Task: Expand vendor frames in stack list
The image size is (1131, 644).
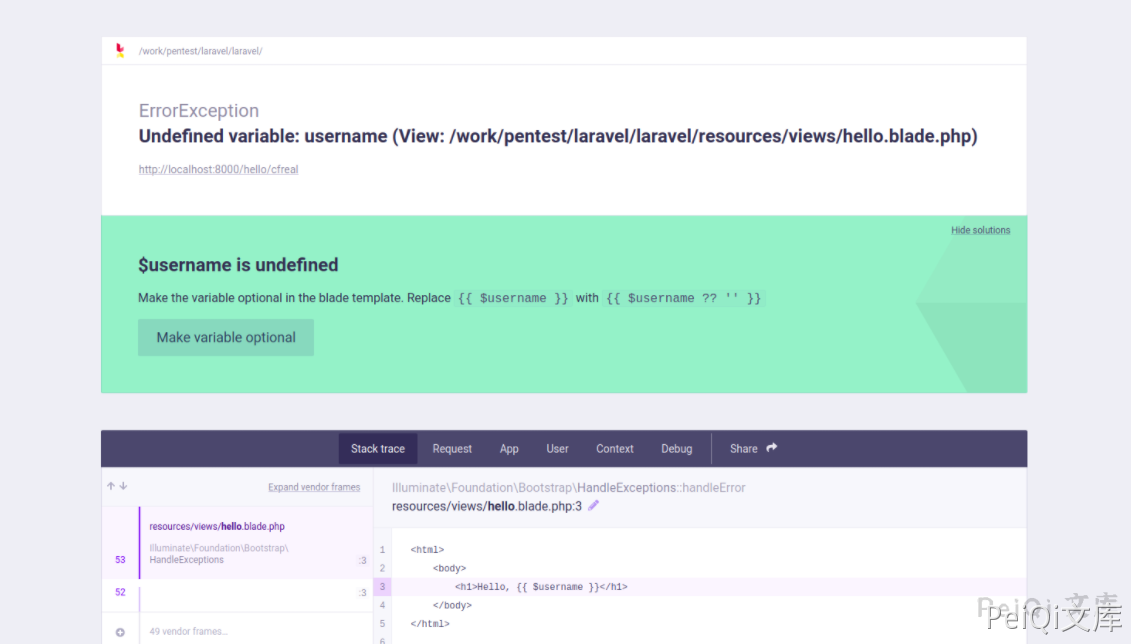Action: tap(313, 487)
